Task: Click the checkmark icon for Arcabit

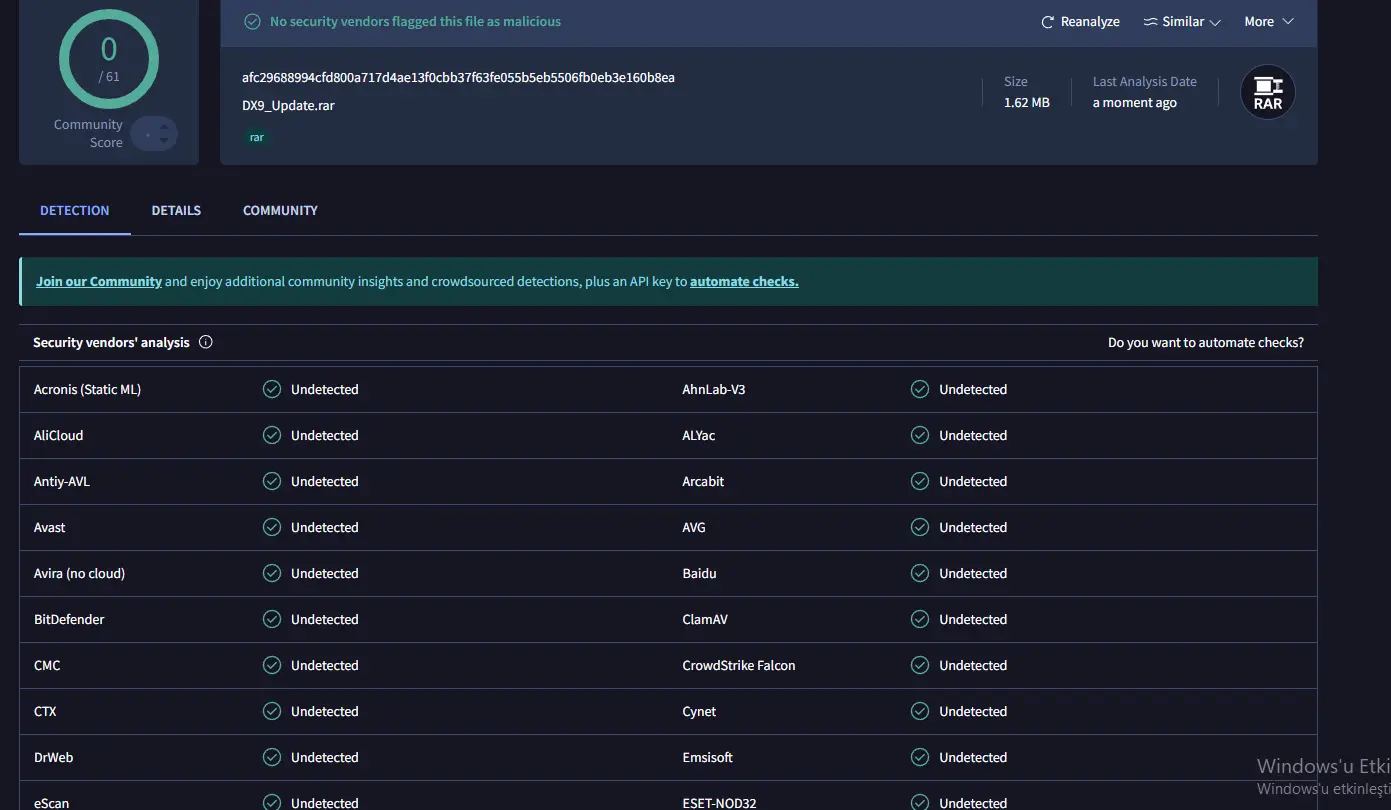Action: point(920,481)
